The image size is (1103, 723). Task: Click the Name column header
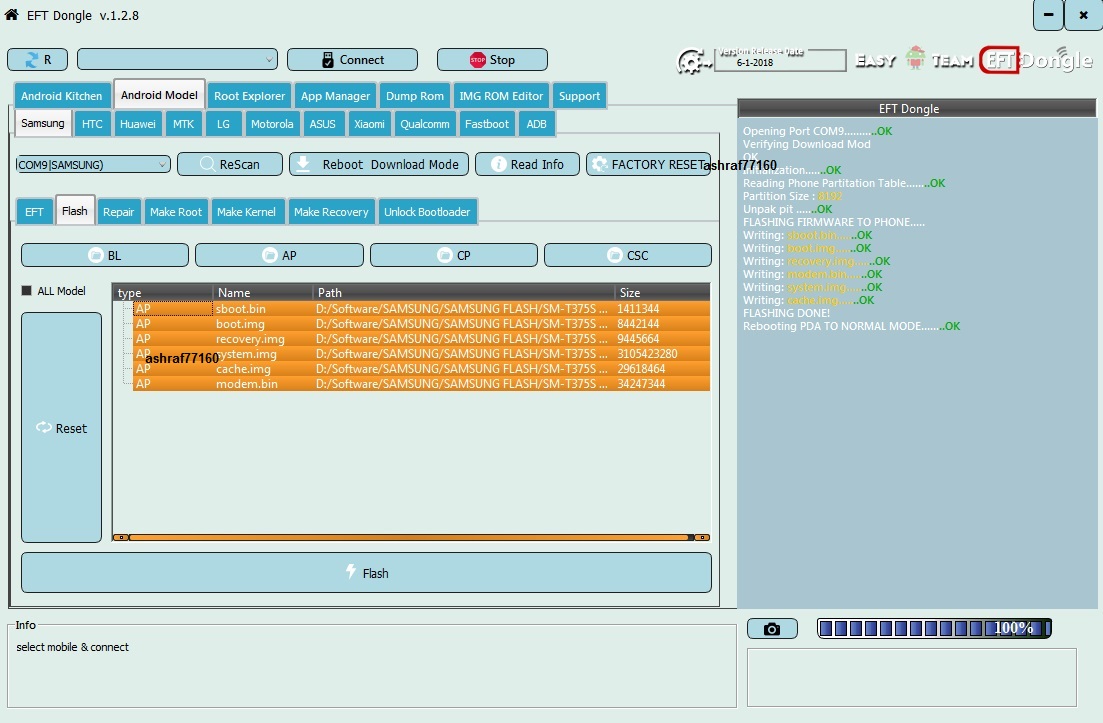point(262,293)
